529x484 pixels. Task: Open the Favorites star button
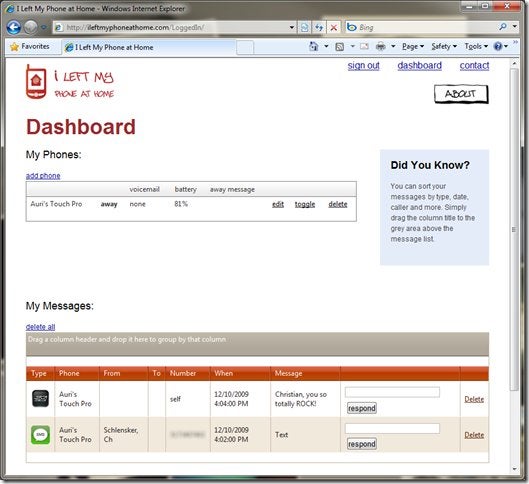[x=30, y=47]
